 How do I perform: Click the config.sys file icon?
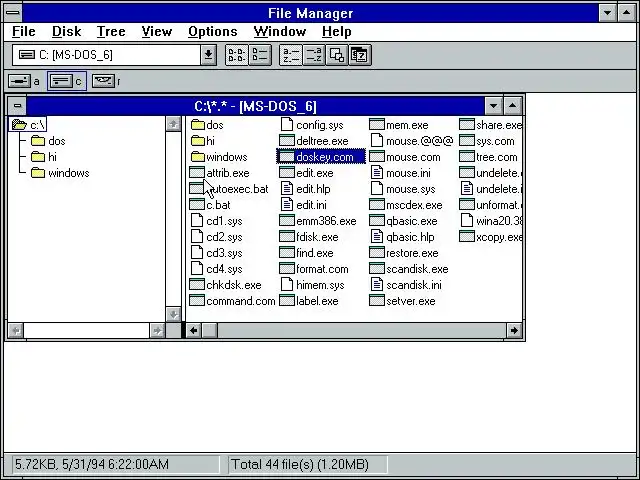coord(287,124)
